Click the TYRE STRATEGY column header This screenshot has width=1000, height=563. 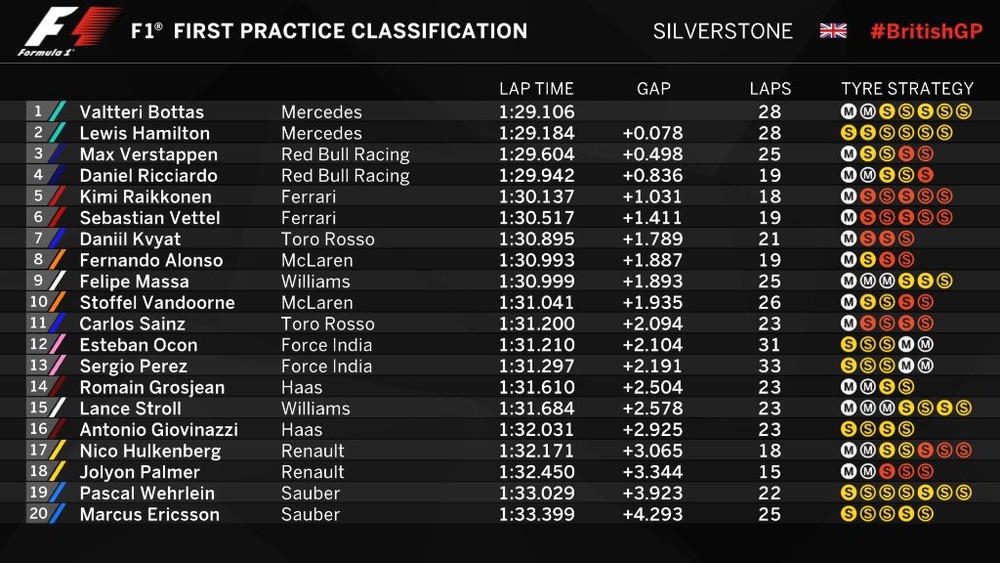pyautogui.click(x=907, y=89)
